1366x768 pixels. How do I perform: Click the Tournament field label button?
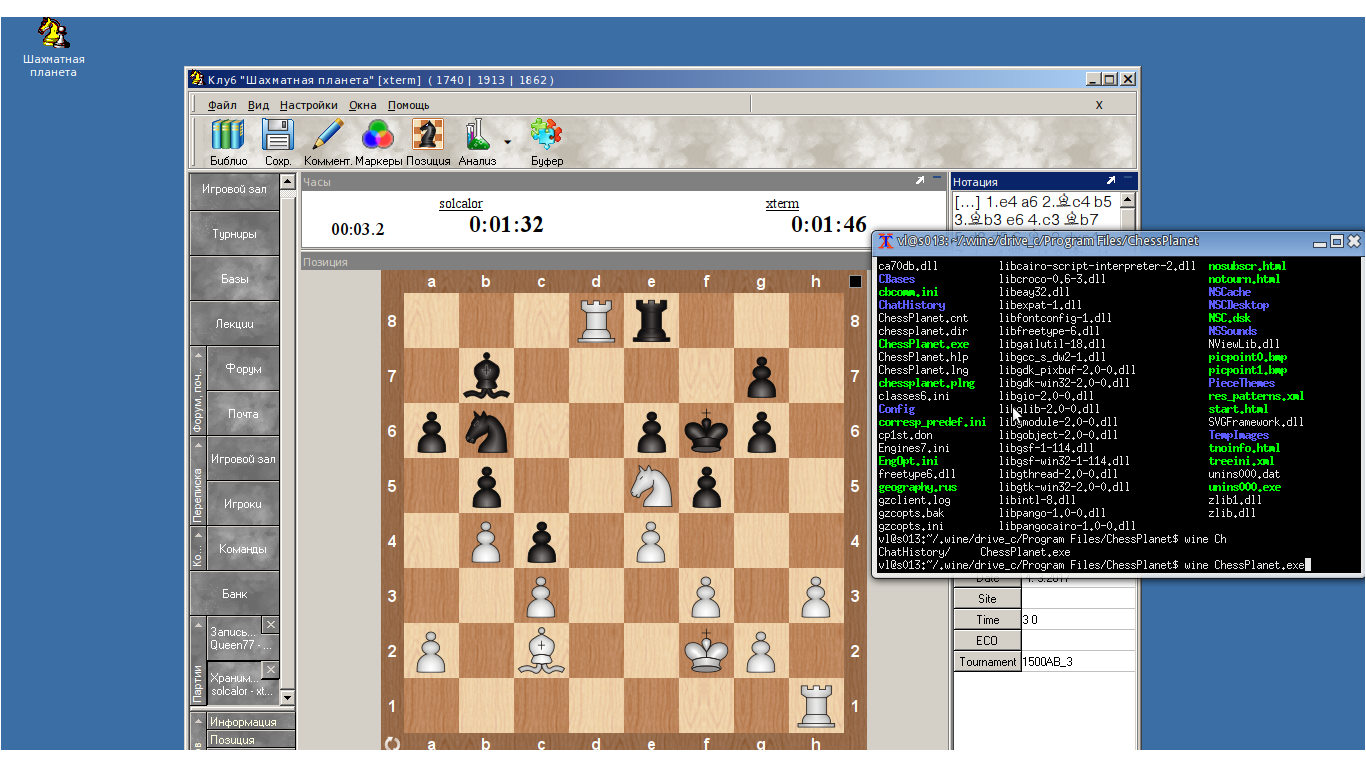[x=987, y=662]
